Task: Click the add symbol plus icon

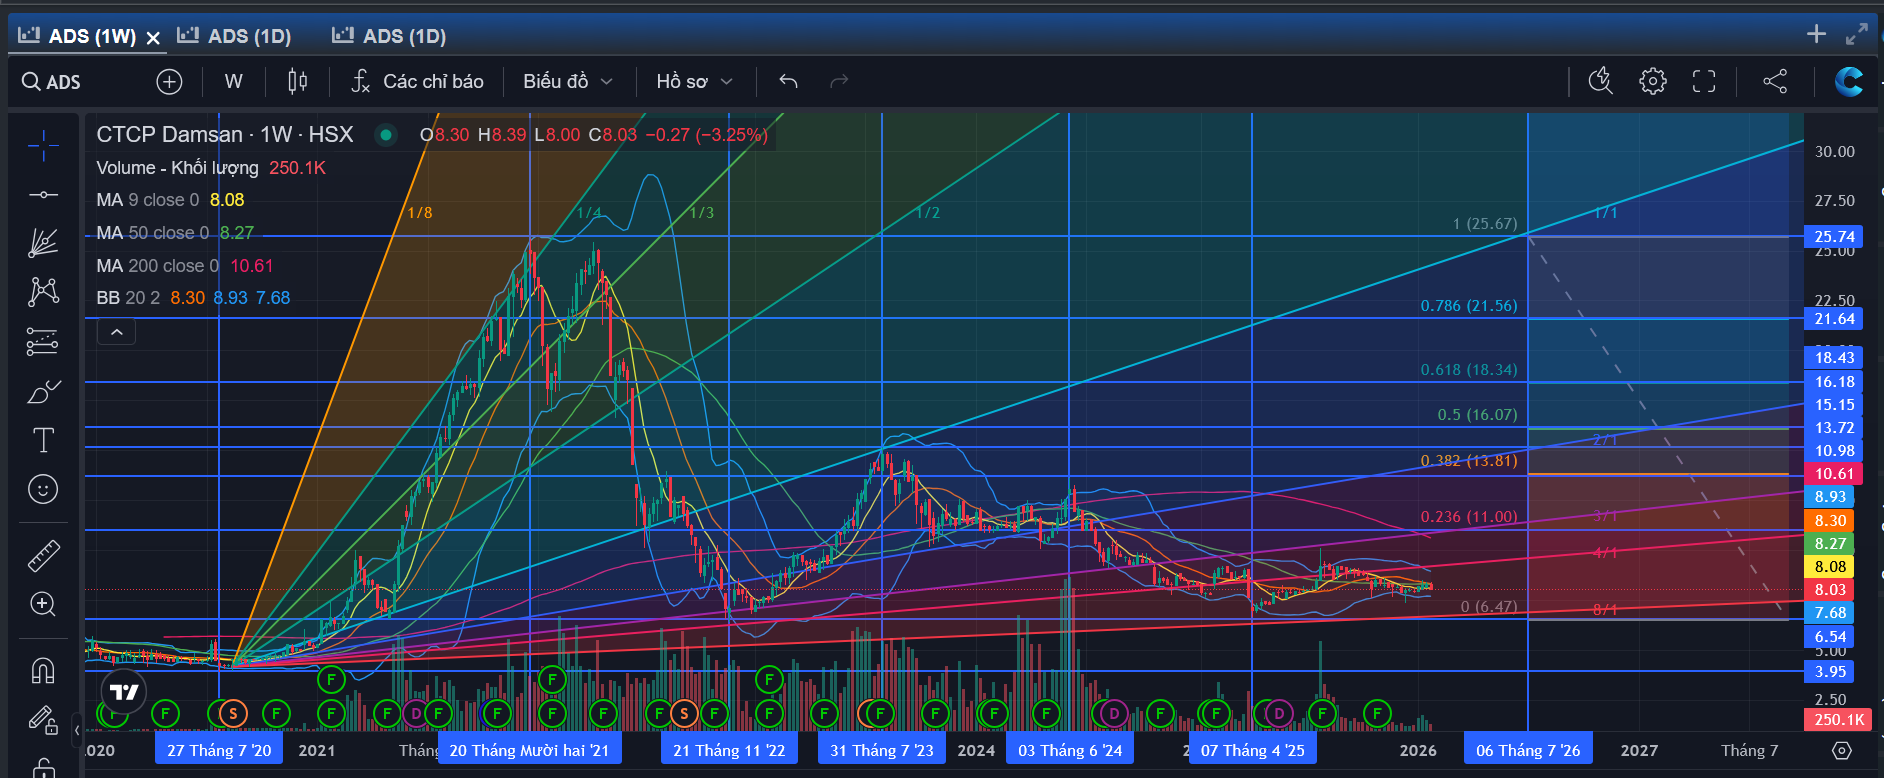Action: coord(169,82)
